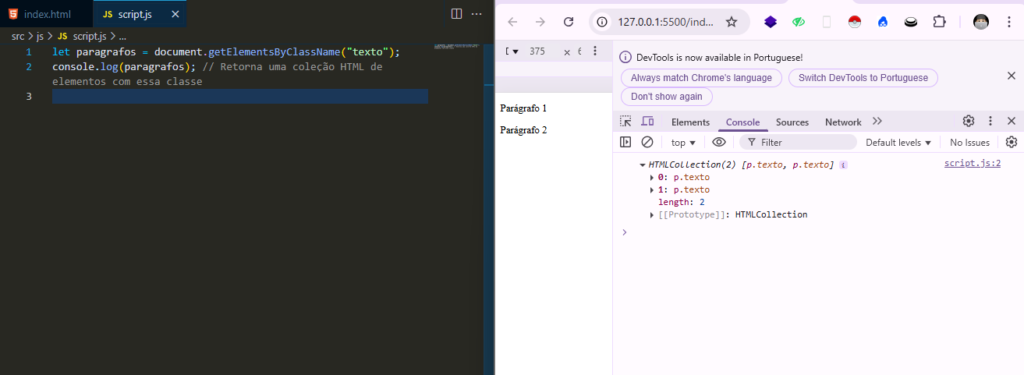Viewport: 1024px width, 375px height.
Task: Open the black disc extension icon
Action: (911, 22)
